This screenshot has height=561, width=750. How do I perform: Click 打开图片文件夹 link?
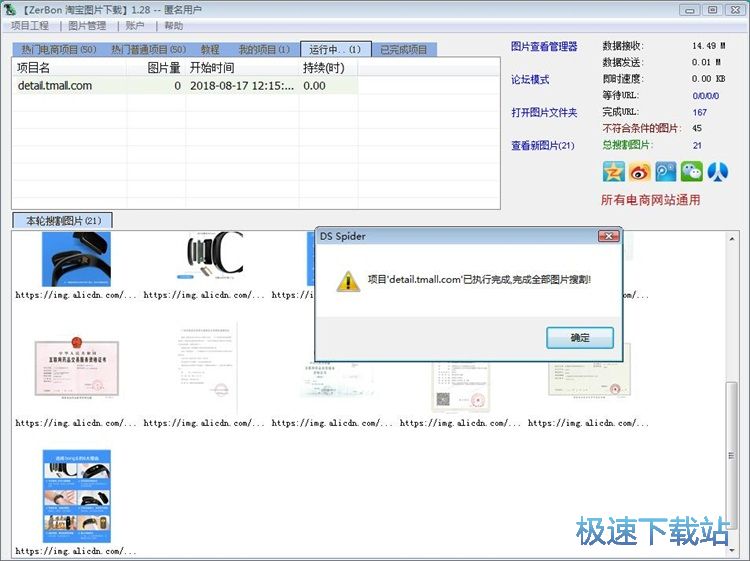[544, 112]
